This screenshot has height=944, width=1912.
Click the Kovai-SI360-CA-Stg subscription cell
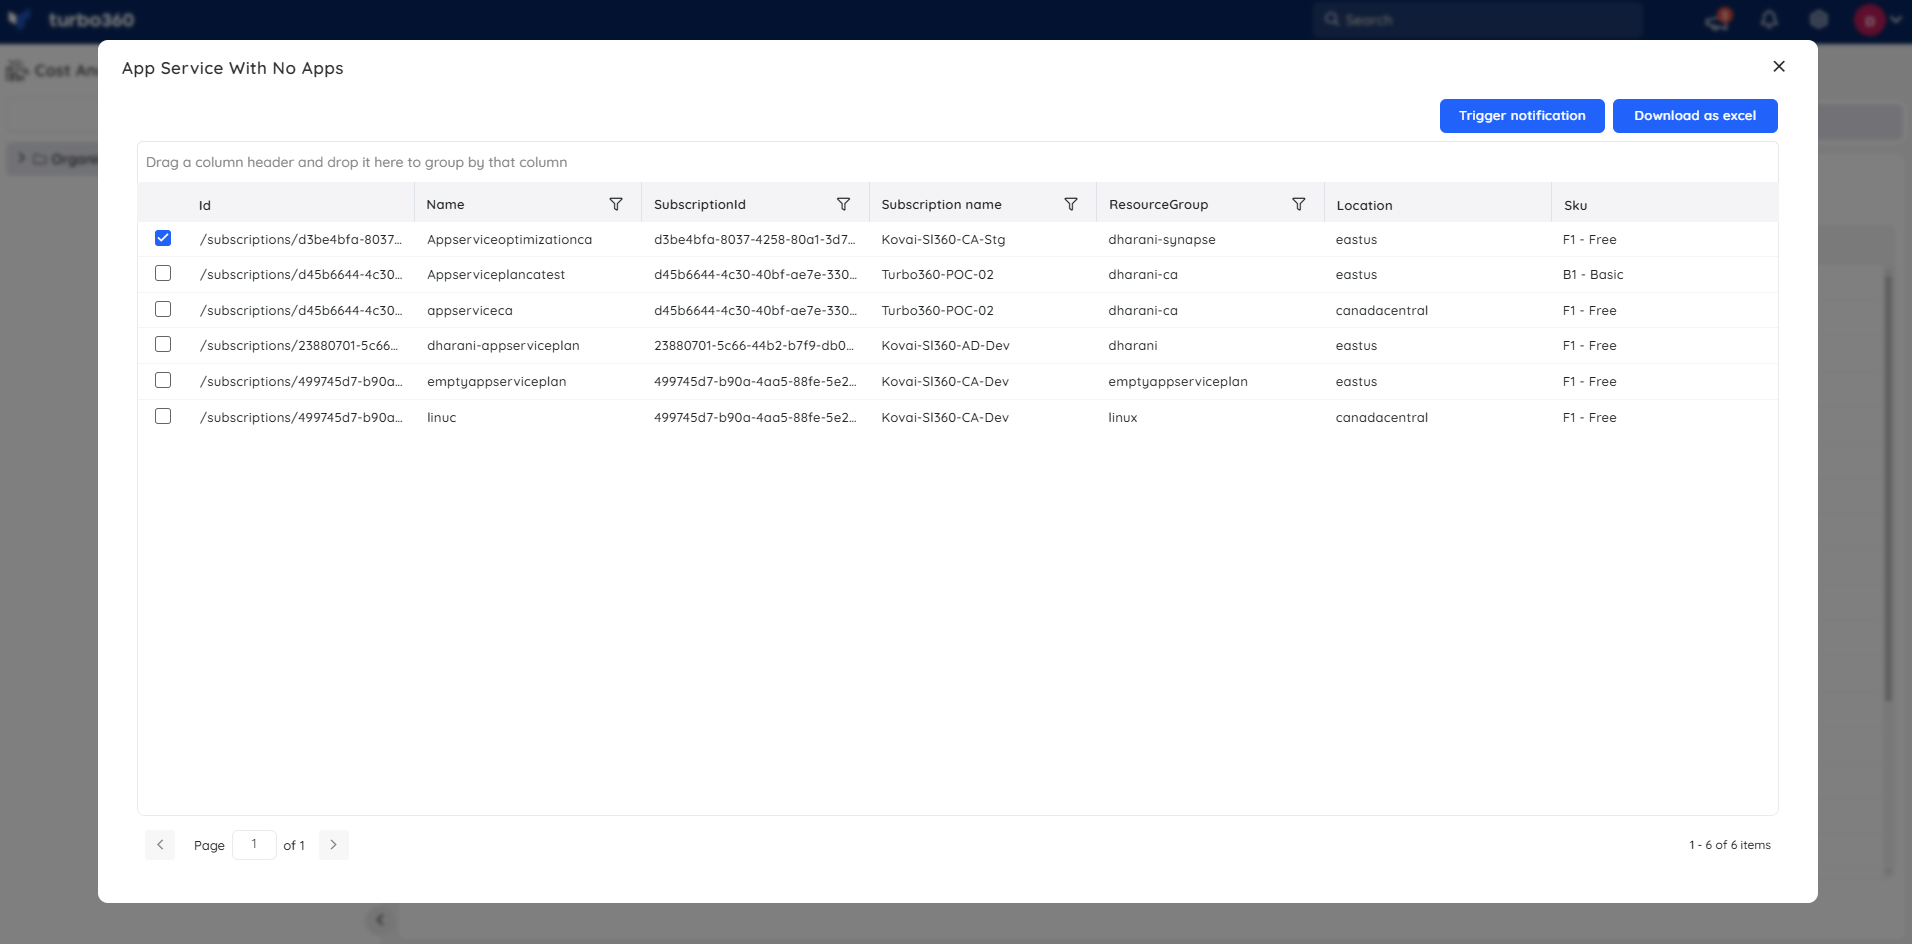click(x=943, y=239)
